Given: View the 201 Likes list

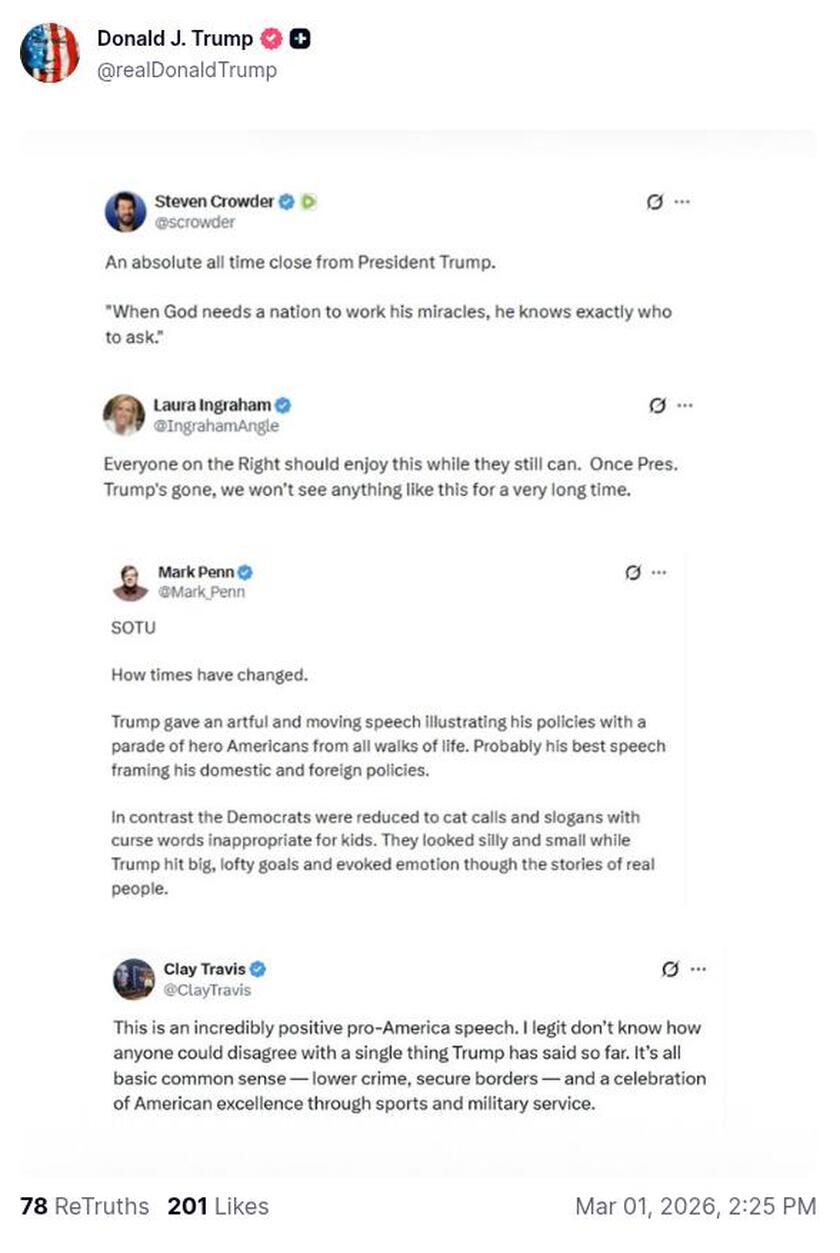Looking at the screenshot, I should point(218,1206).
